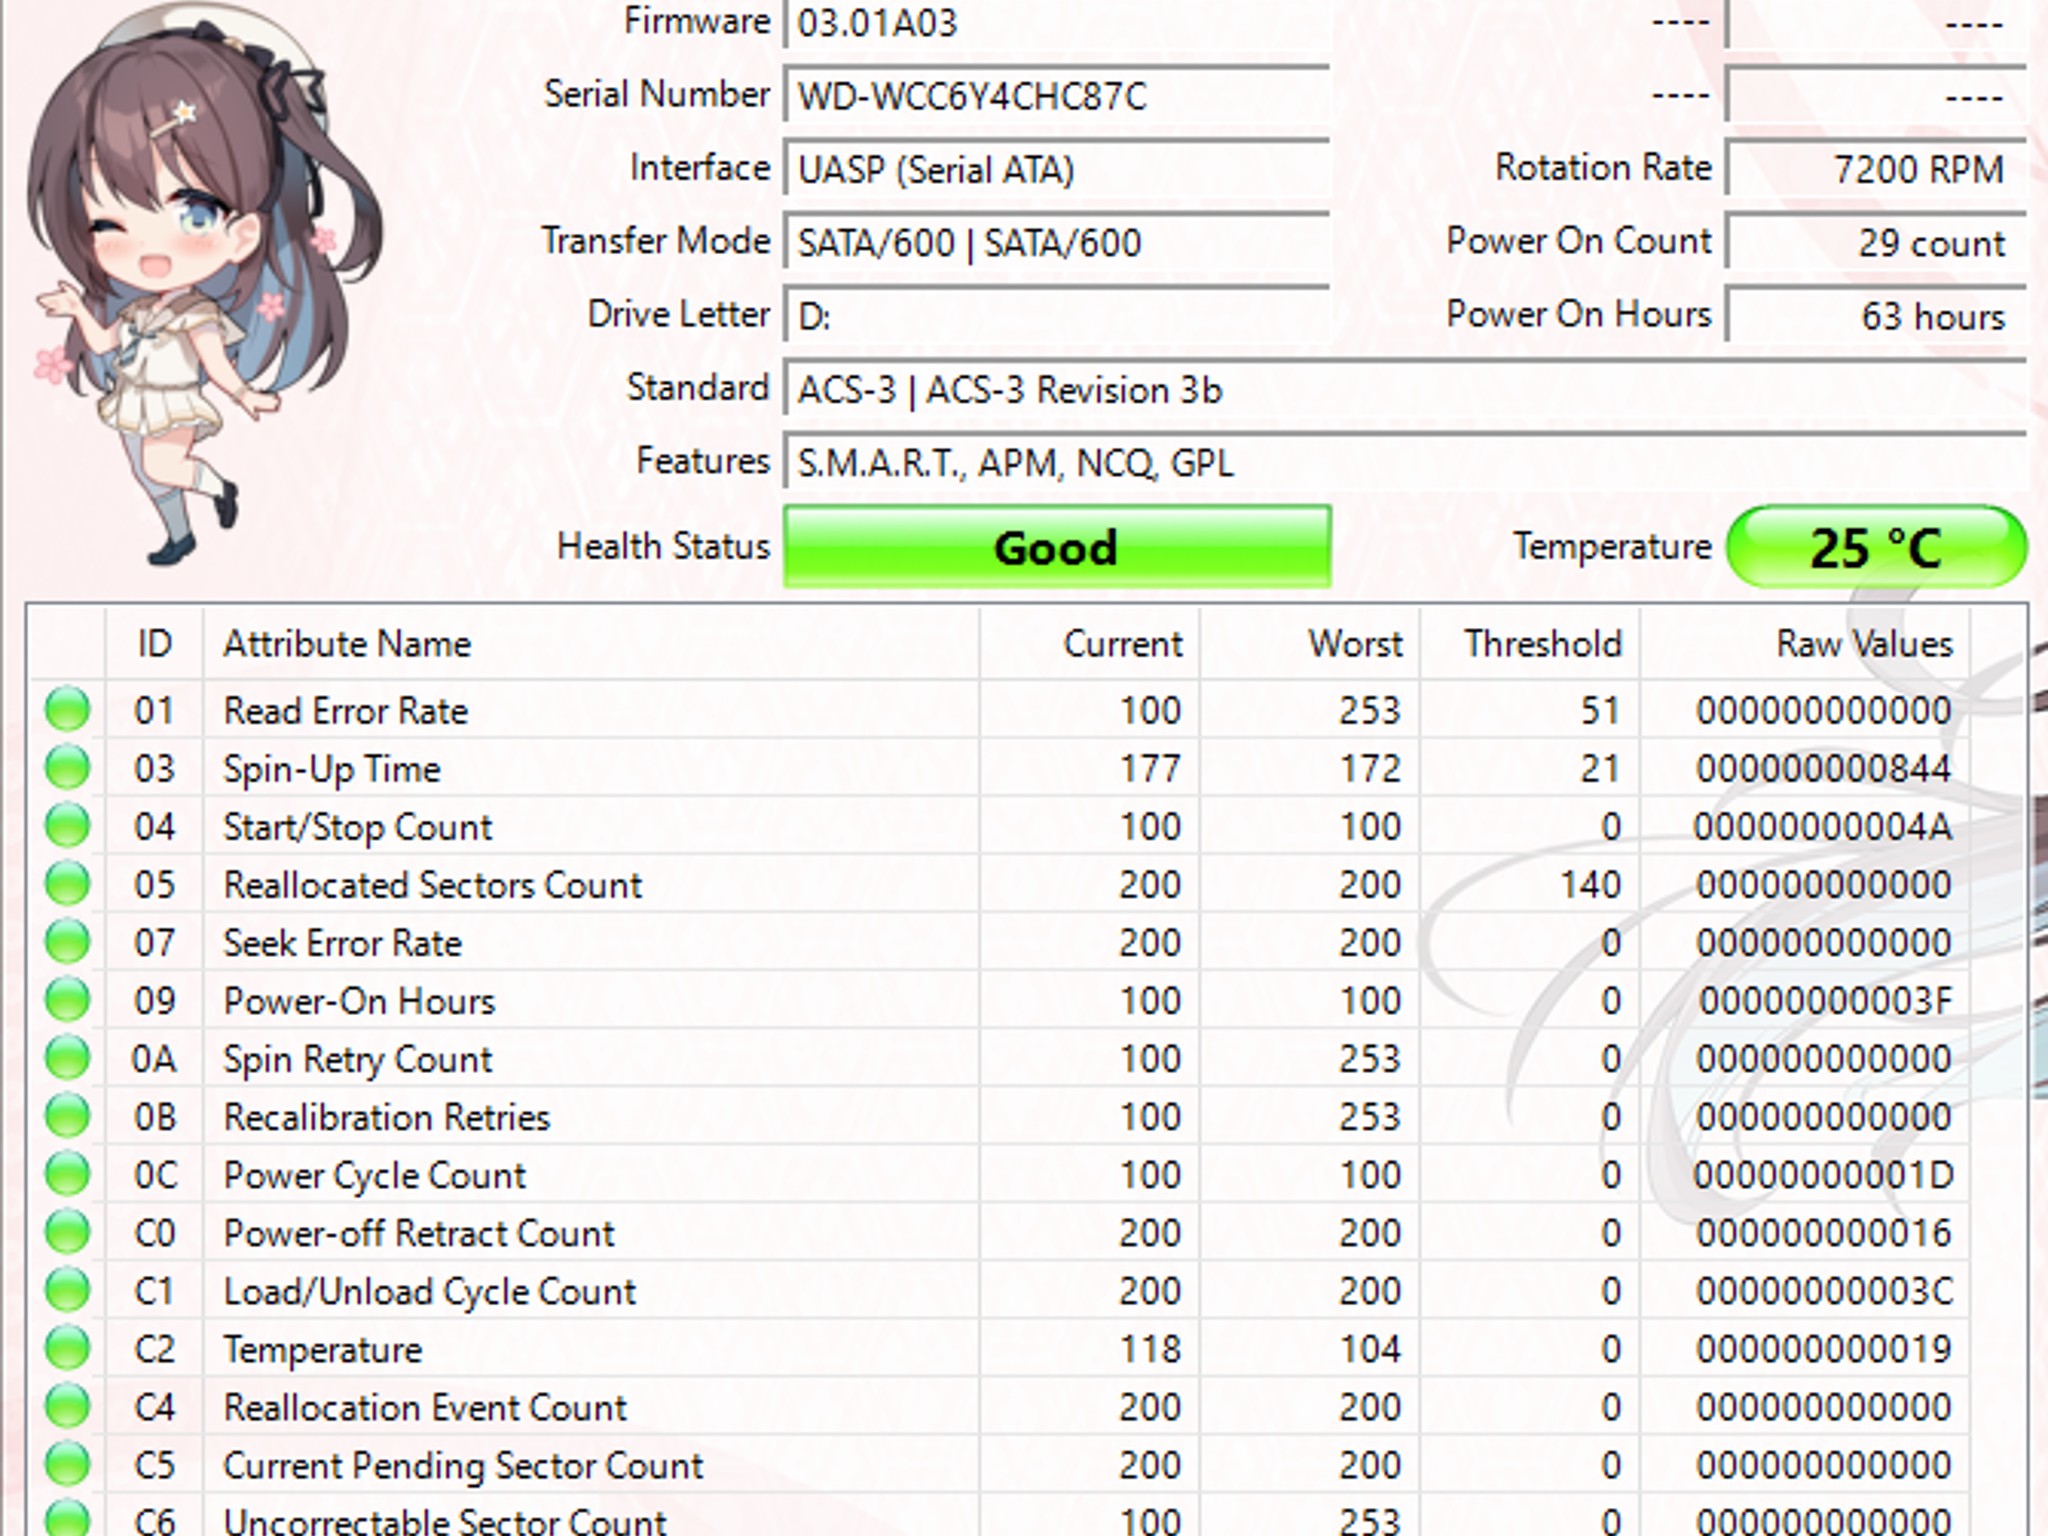Click the Firmware field showing 03.01A03
Viewport: 2048px width, 1536px height.
click(1057, 23)
